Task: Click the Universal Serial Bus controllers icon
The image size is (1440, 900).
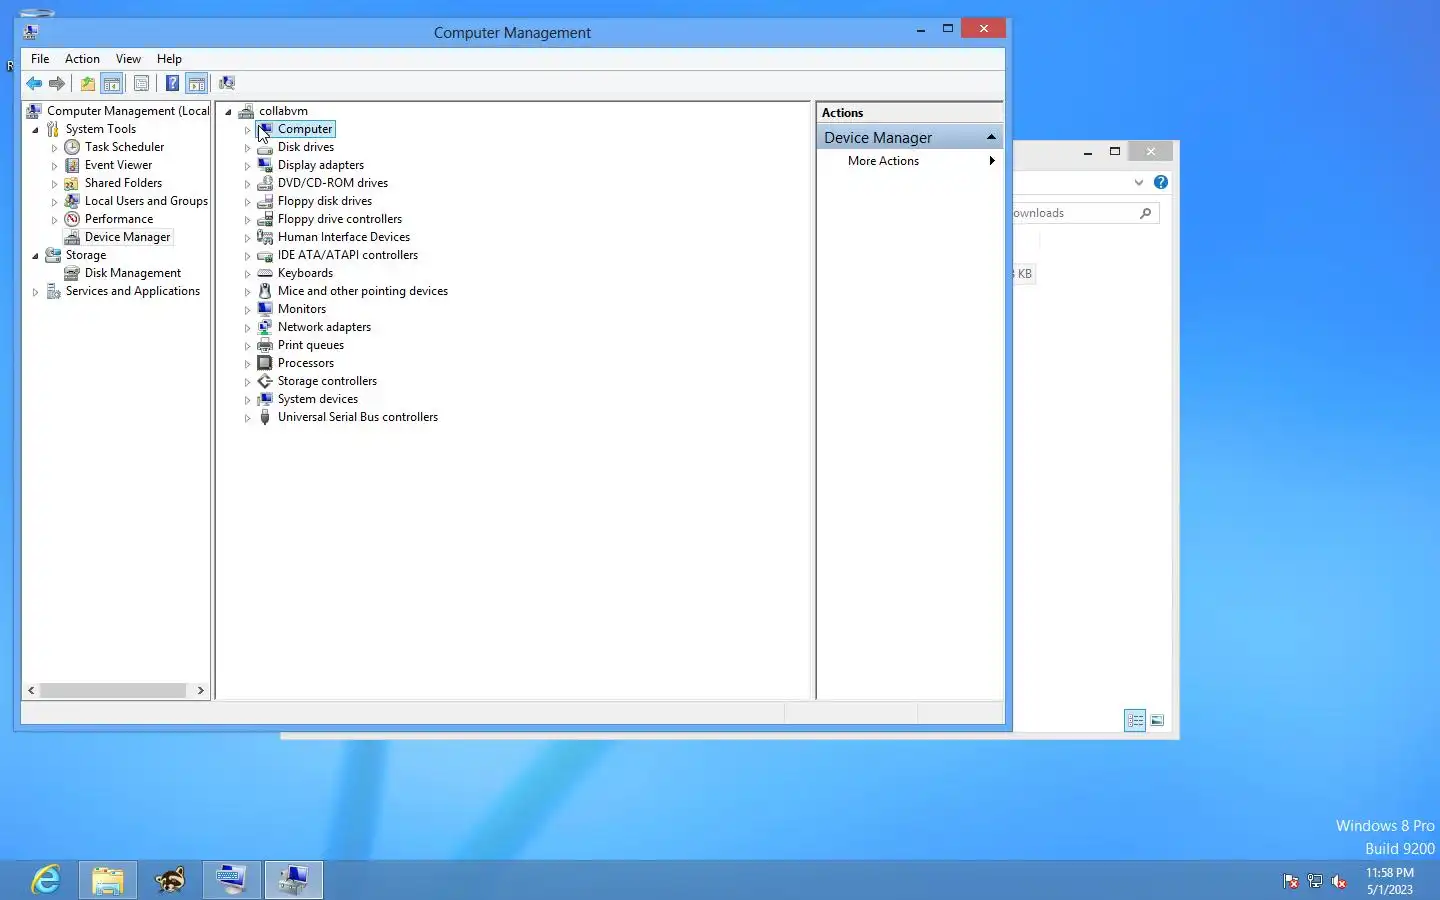Action: (x=265, y=417)
